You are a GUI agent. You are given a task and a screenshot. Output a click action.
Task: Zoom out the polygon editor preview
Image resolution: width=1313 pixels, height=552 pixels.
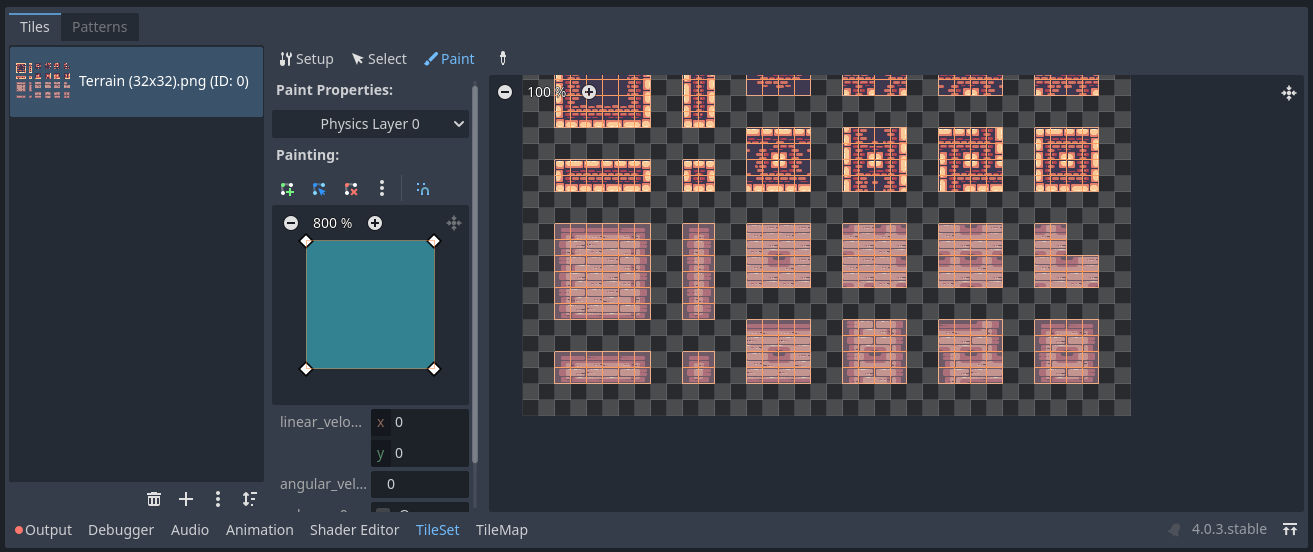(291, 223)
